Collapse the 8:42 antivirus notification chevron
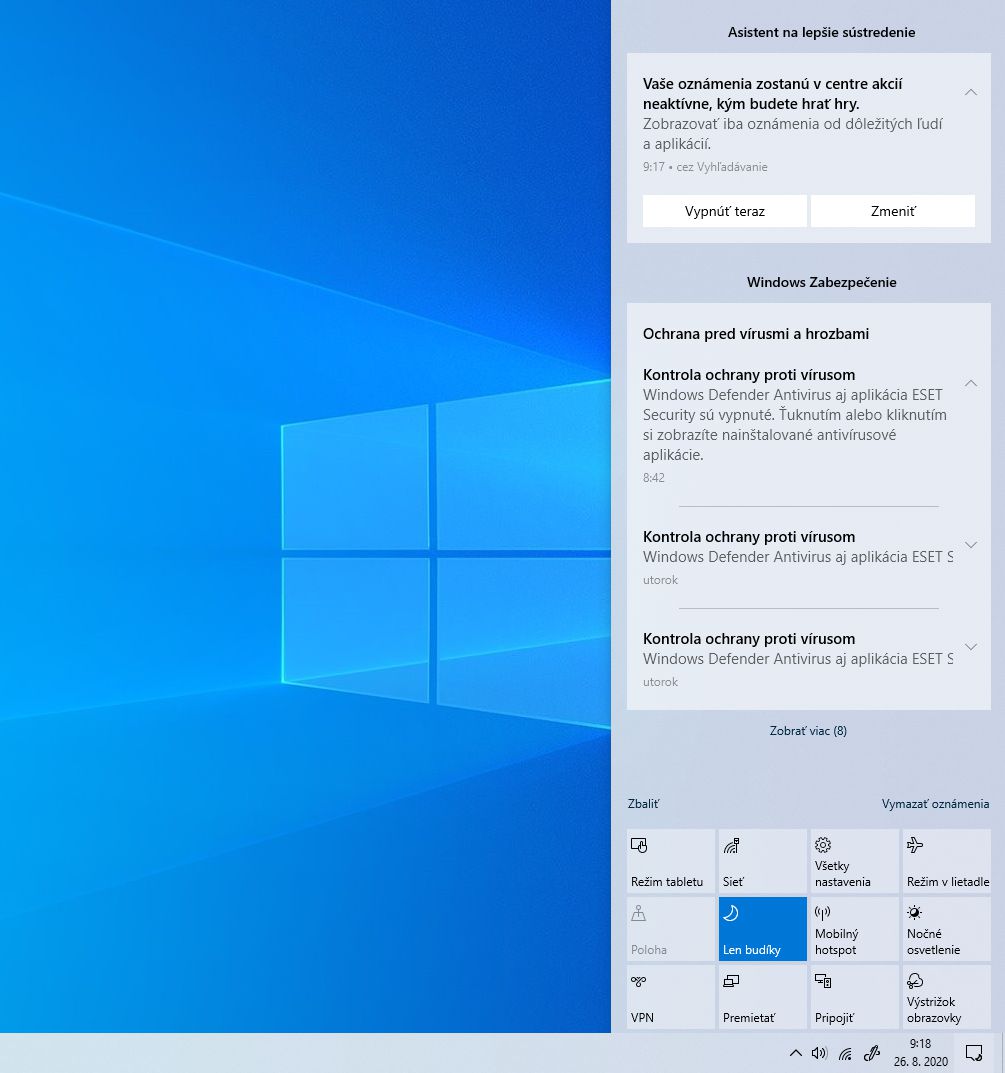This screenshot has height=1073, width=1005. 971,383
